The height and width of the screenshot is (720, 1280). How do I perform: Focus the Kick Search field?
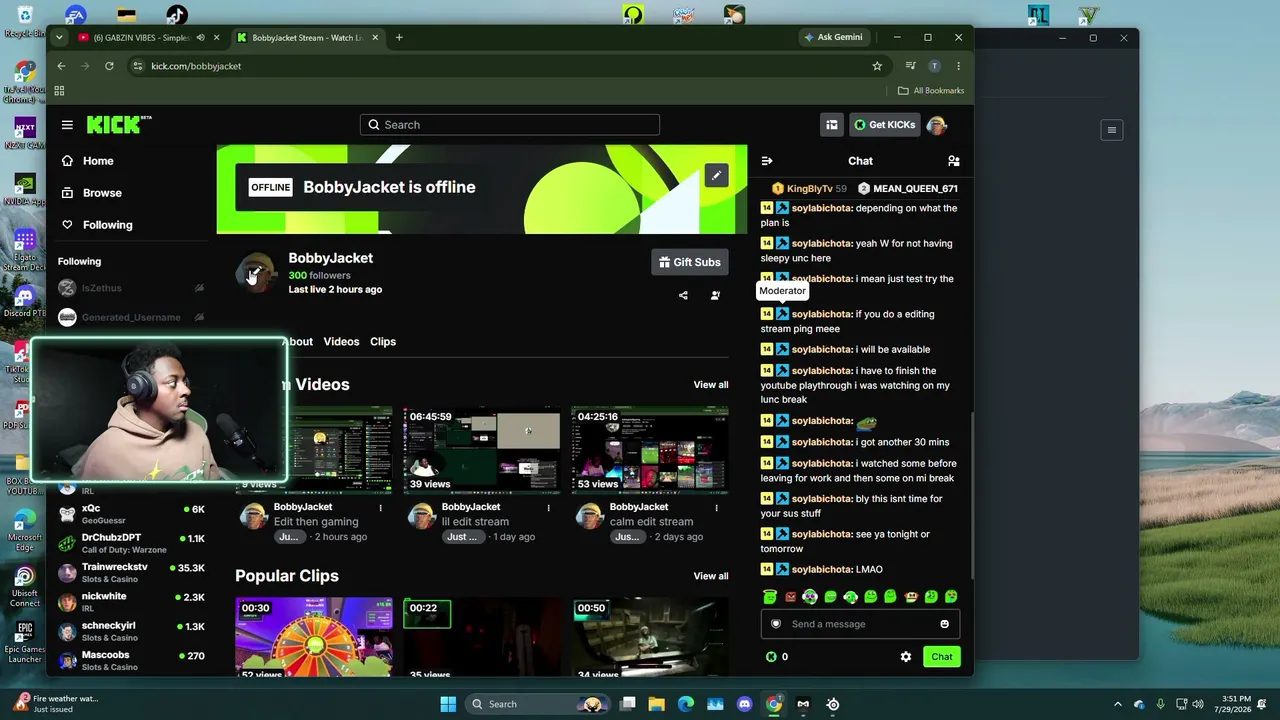[x=510, y=125]
